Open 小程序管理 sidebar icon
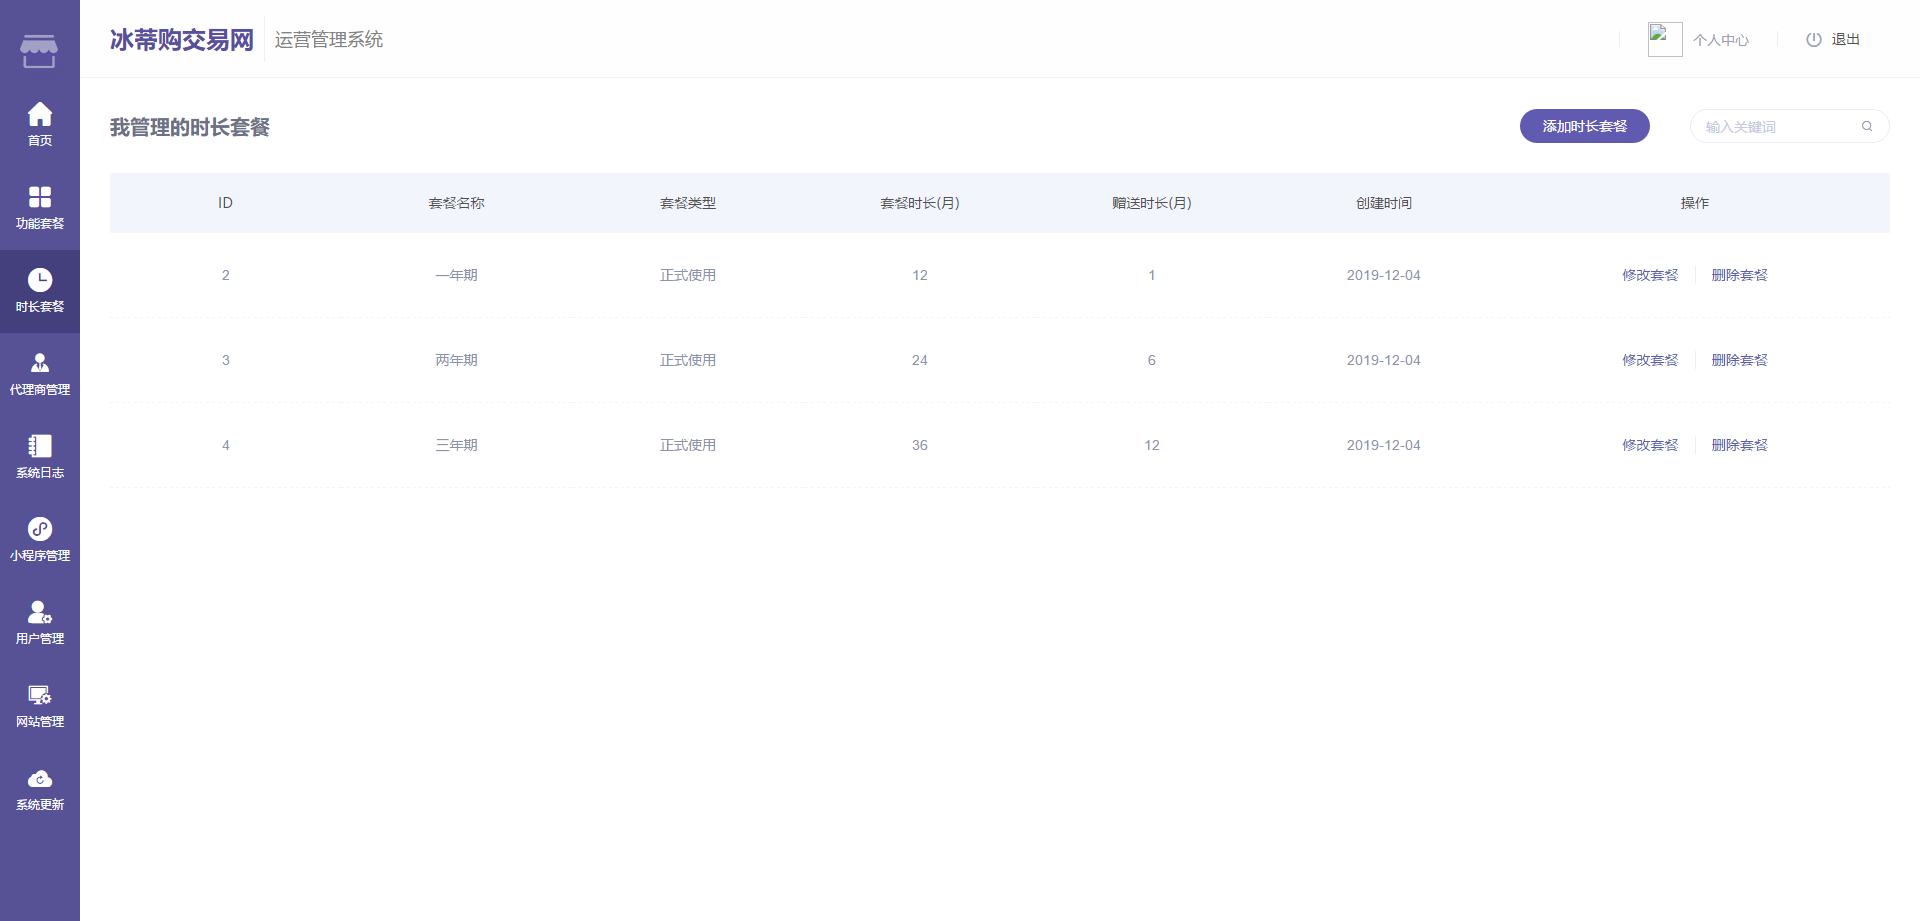This screenshot has height=921, width=1920. 40,529
